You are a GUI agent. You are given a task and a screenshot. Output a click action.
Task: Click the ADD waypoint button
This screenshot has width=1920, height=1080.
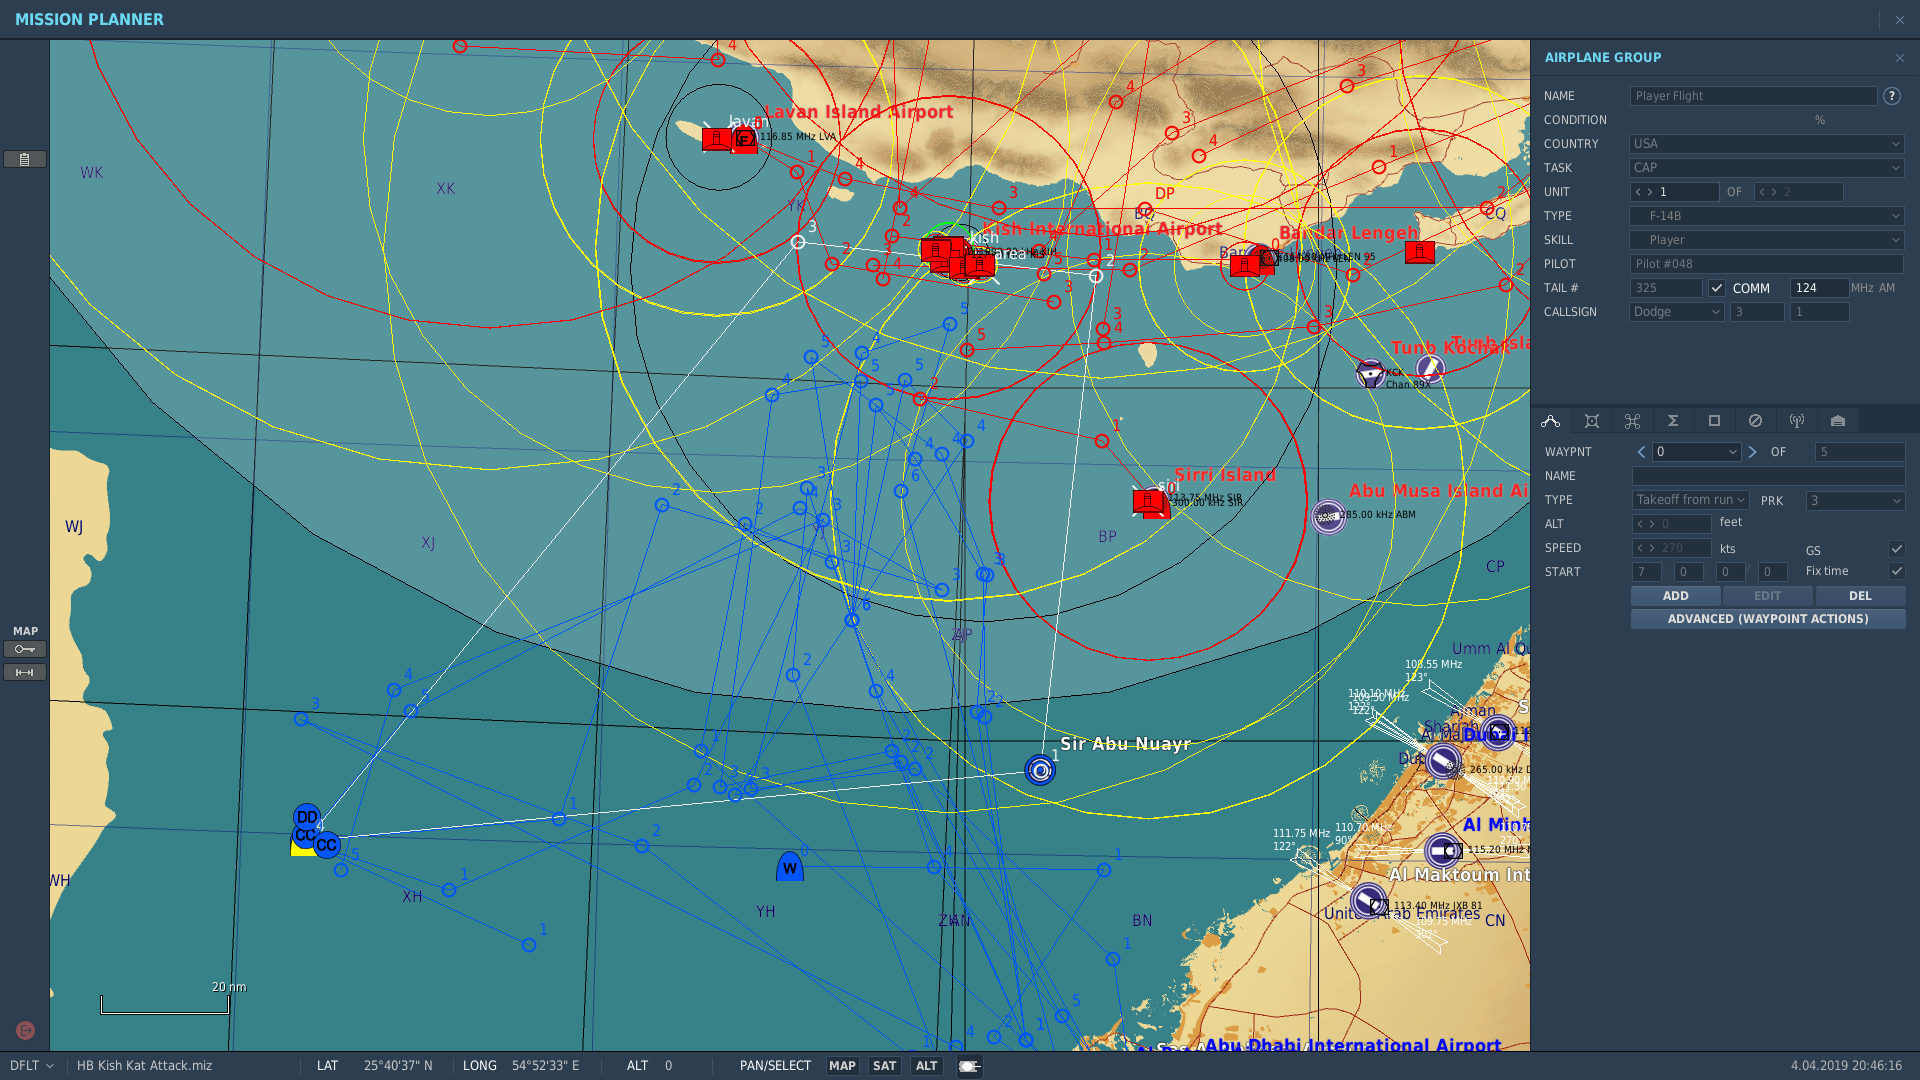(x=1676, y=596)
